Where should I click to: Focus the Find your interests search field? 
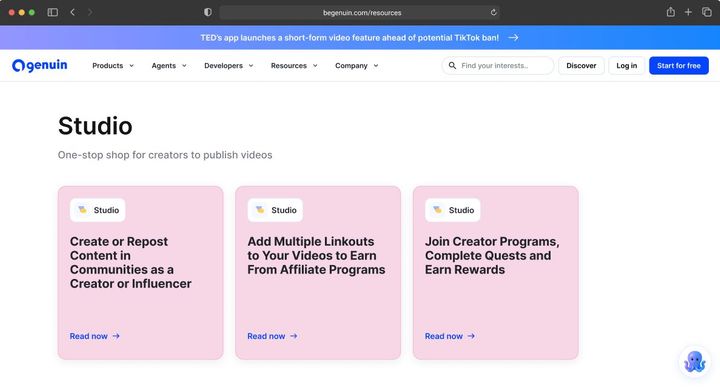[498, 66]
